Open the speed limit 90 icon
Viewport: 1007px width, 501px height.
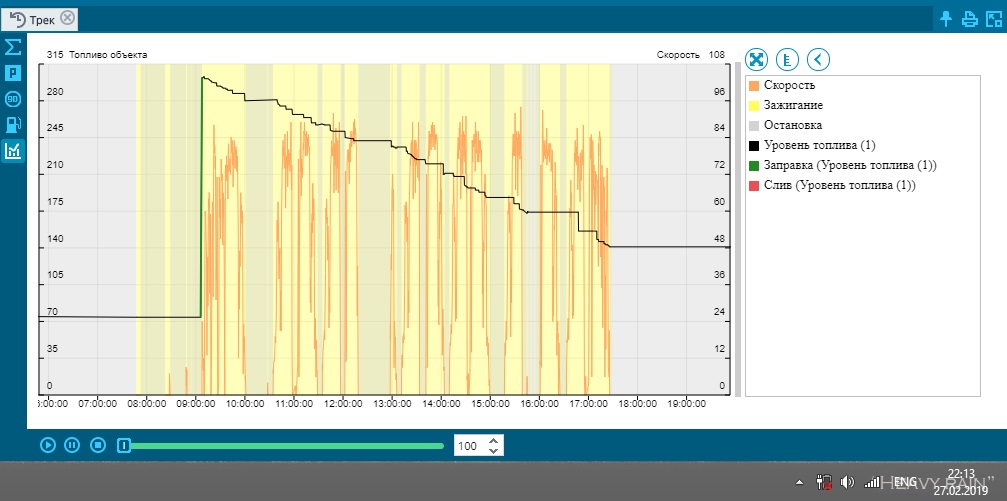pyautogui.click(x=13, y=99)
